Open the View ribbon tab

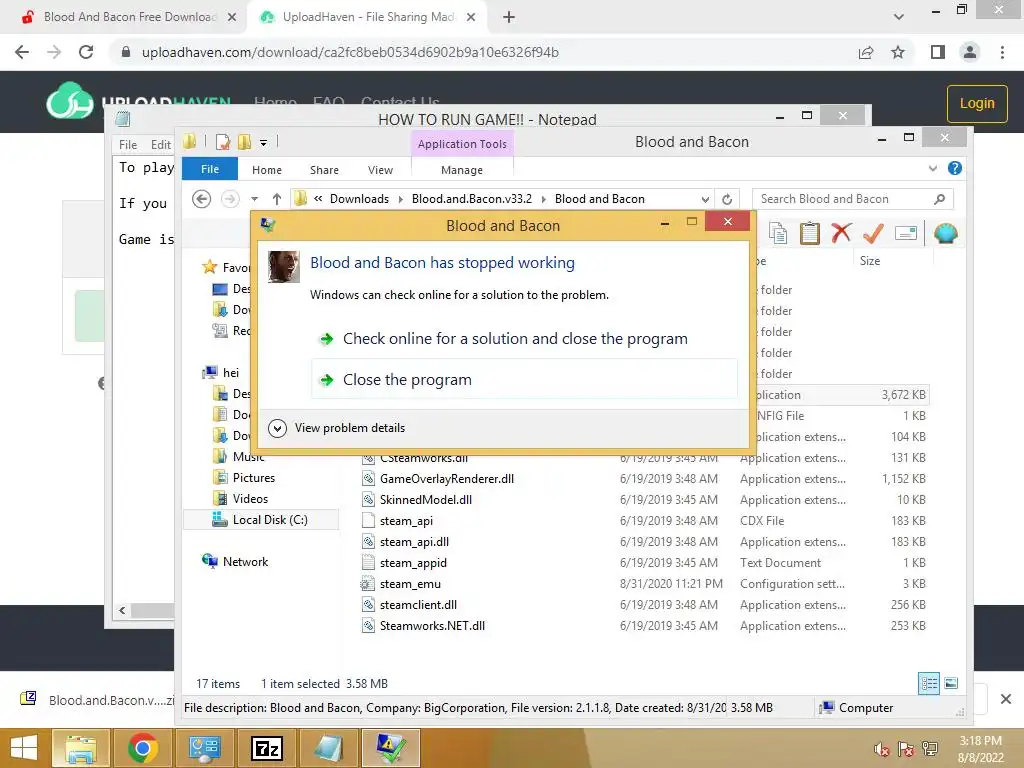click(380, 170)
